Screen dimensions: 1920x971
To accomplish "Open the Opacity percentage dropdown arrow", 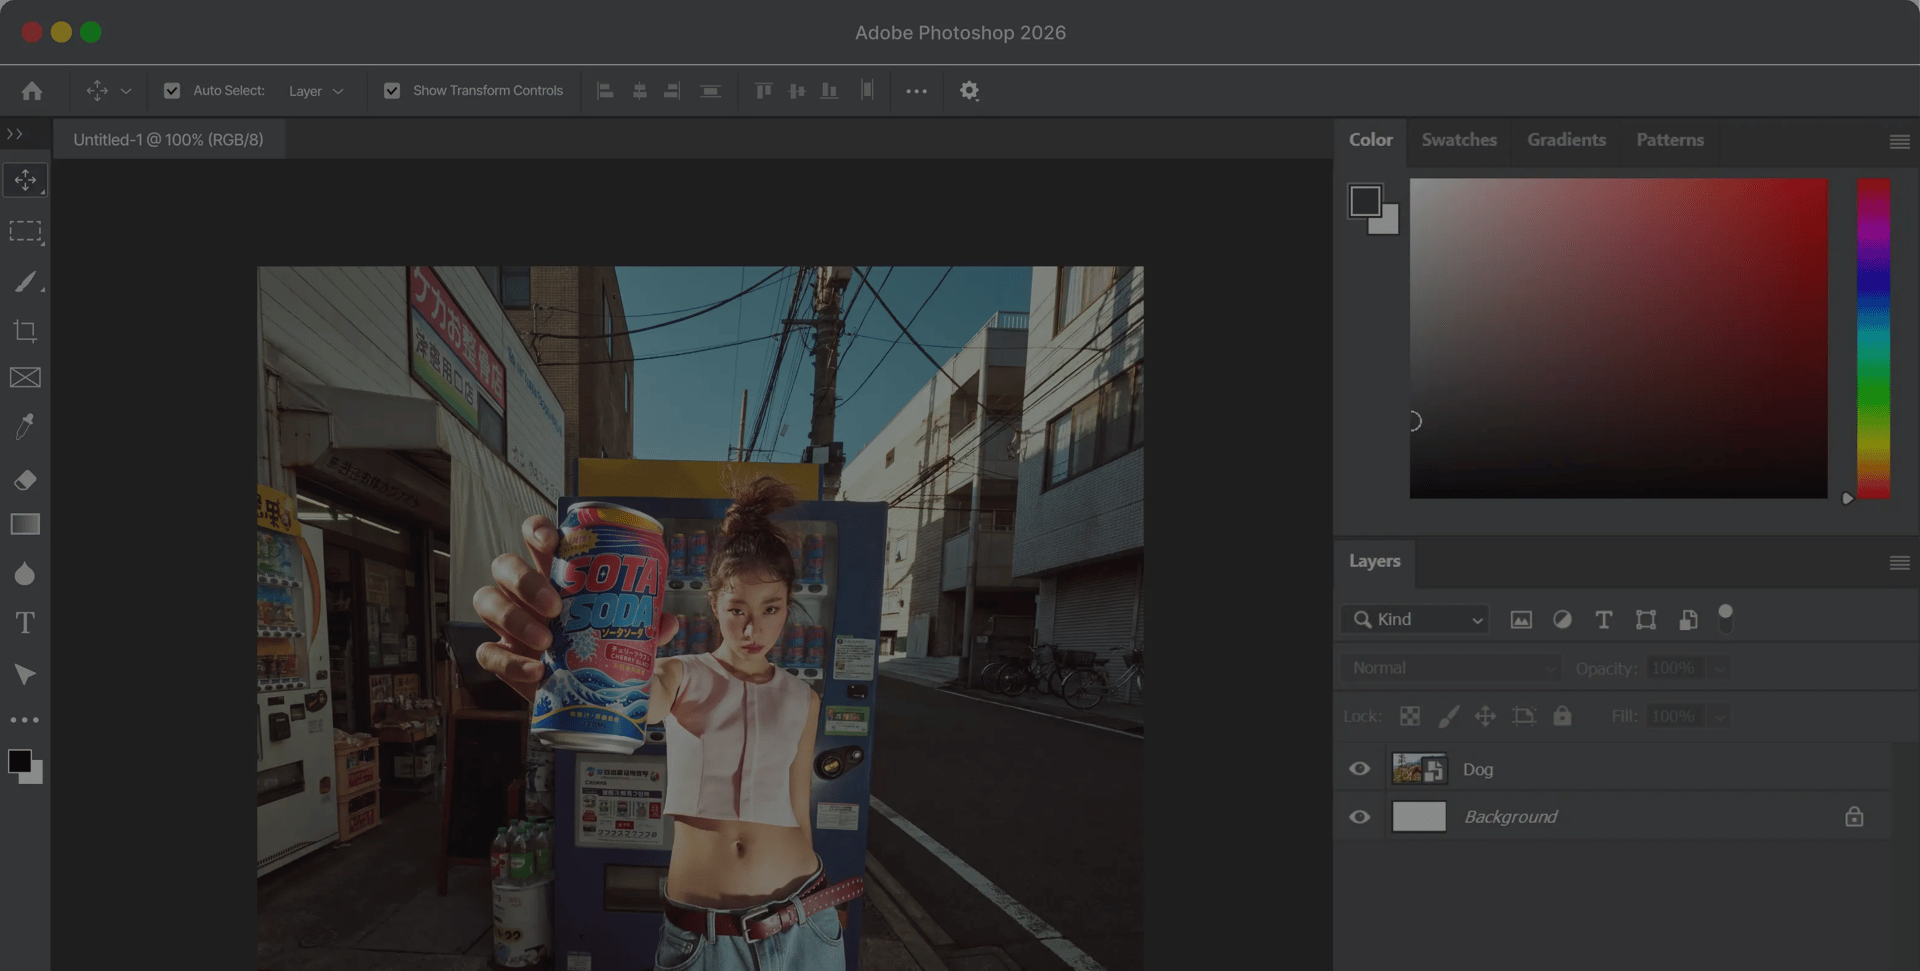I will (x=1719, y=668).
